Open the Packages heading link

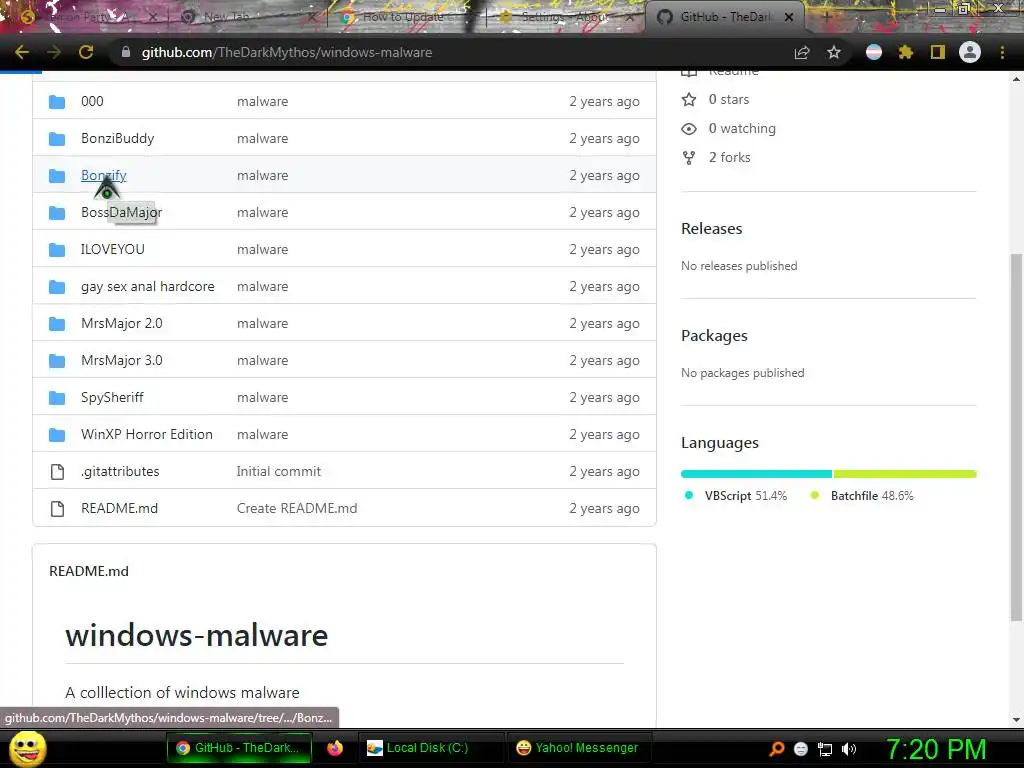click(x=714, y=336)
